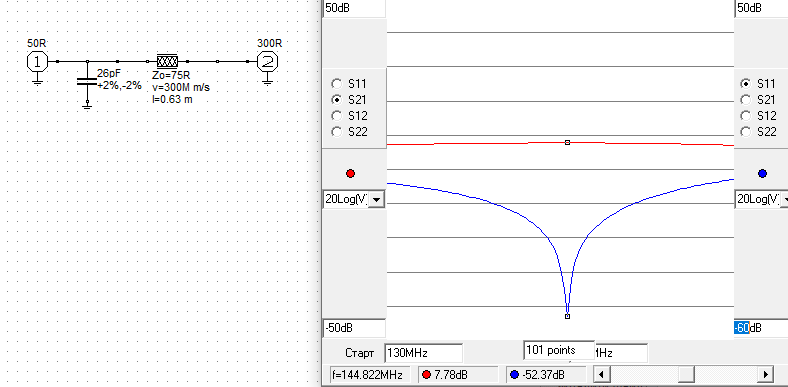Click the 101 points tooltip label
The image size is (788, 387).
[559, 350]
